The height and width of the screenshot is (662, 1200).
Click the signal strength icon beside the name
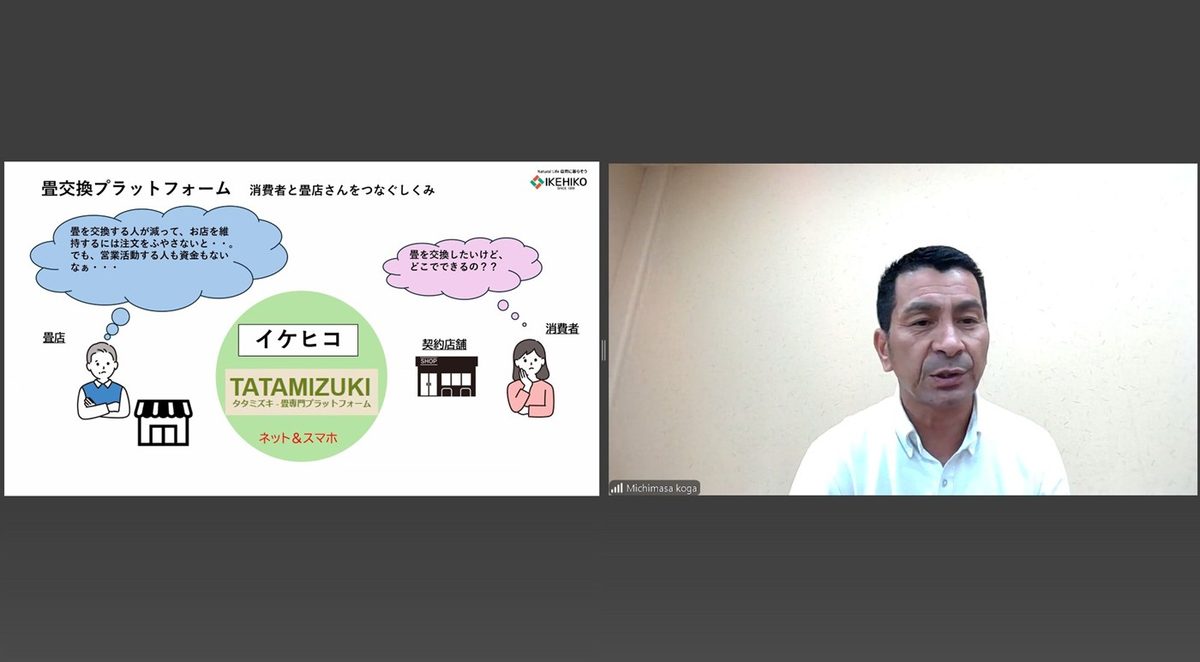coord(616,488)
